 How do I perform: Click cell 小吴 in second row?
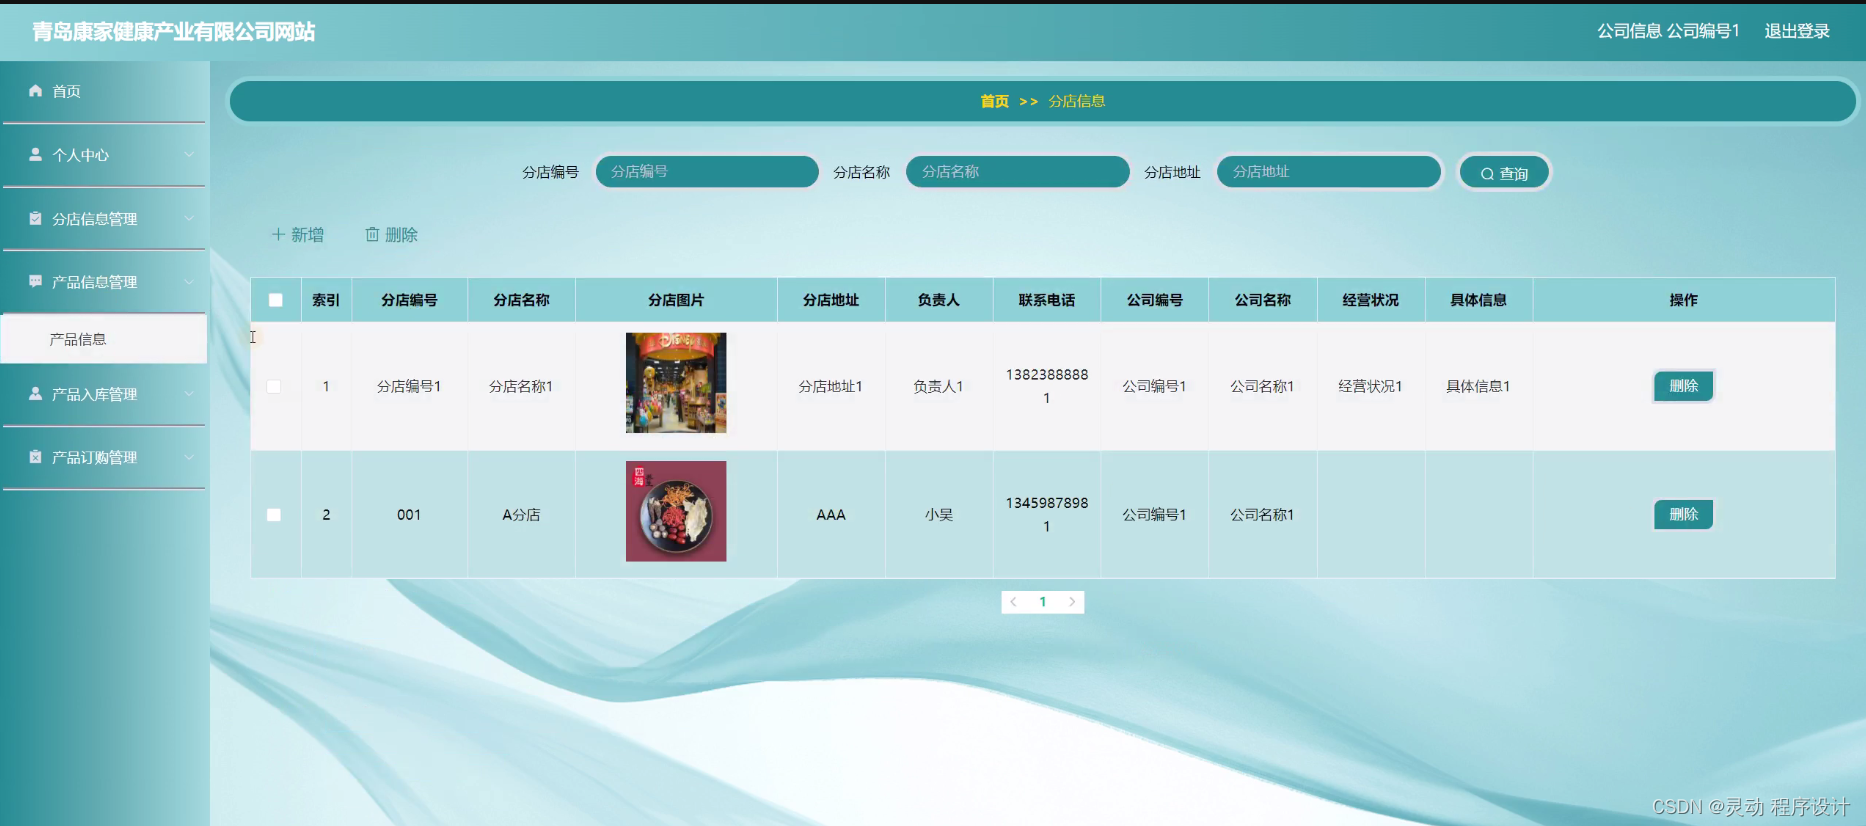939,515
